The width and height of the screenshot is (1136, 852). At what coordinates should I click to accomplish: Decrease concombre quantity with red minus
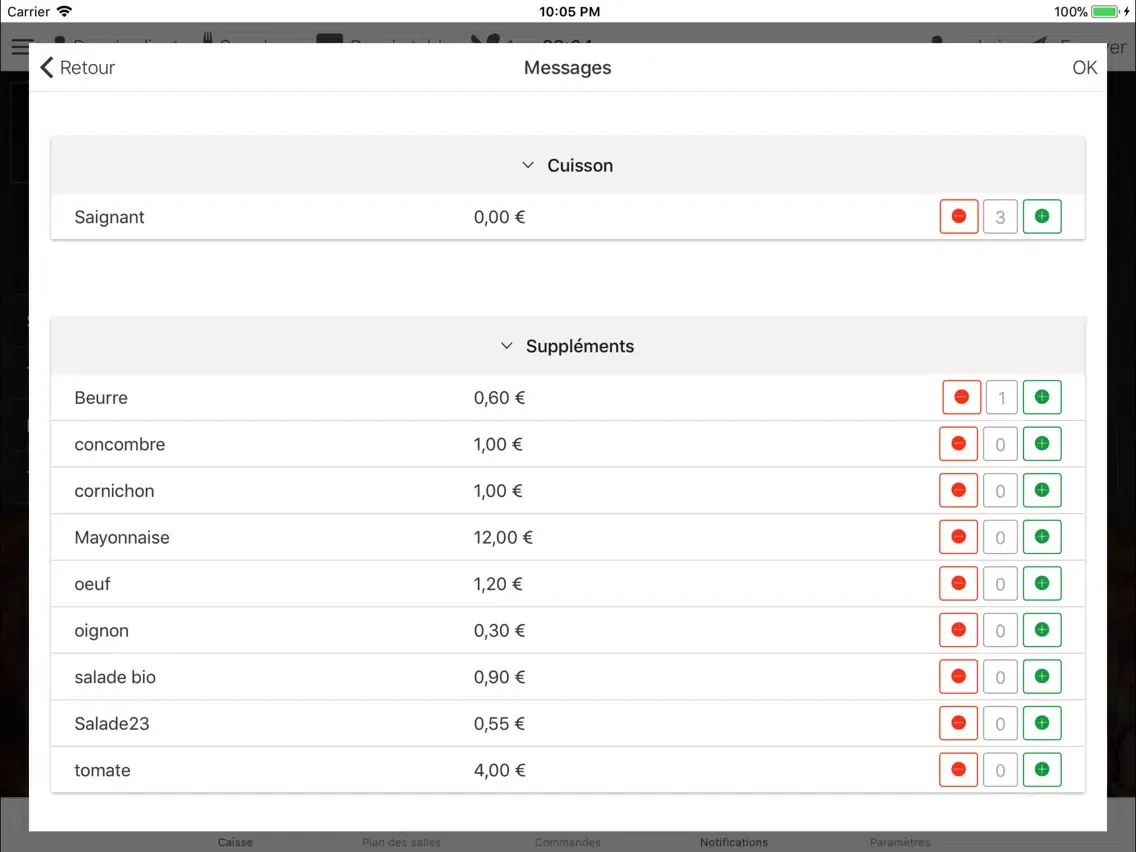coord(958,444)
